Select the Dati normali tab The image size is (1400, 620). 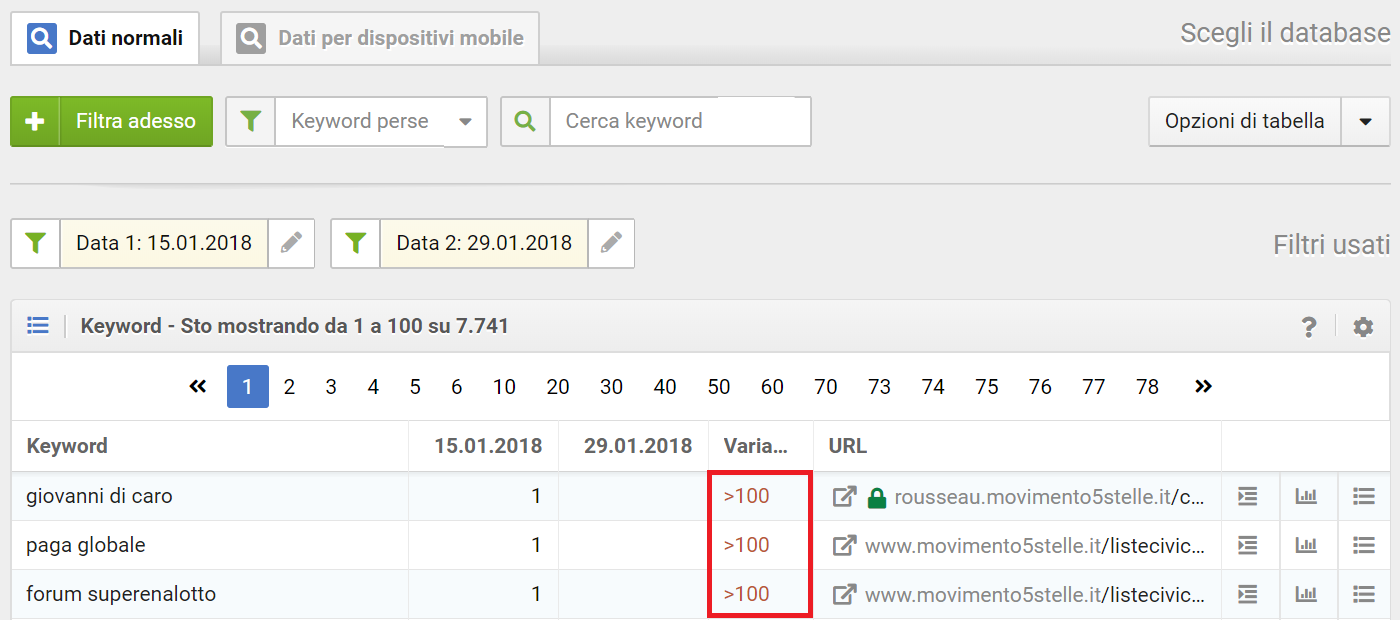(105, 39)
